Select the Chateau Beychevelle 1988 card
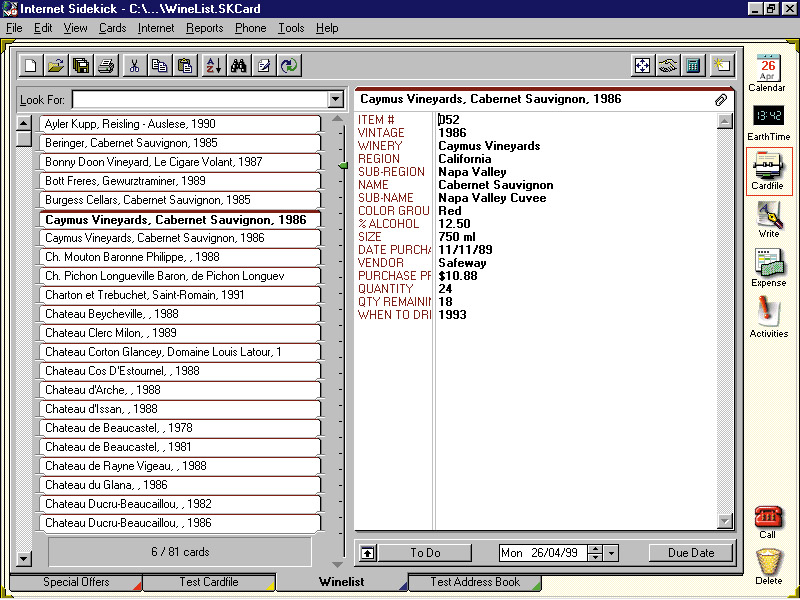 click(x=180, y=314)
